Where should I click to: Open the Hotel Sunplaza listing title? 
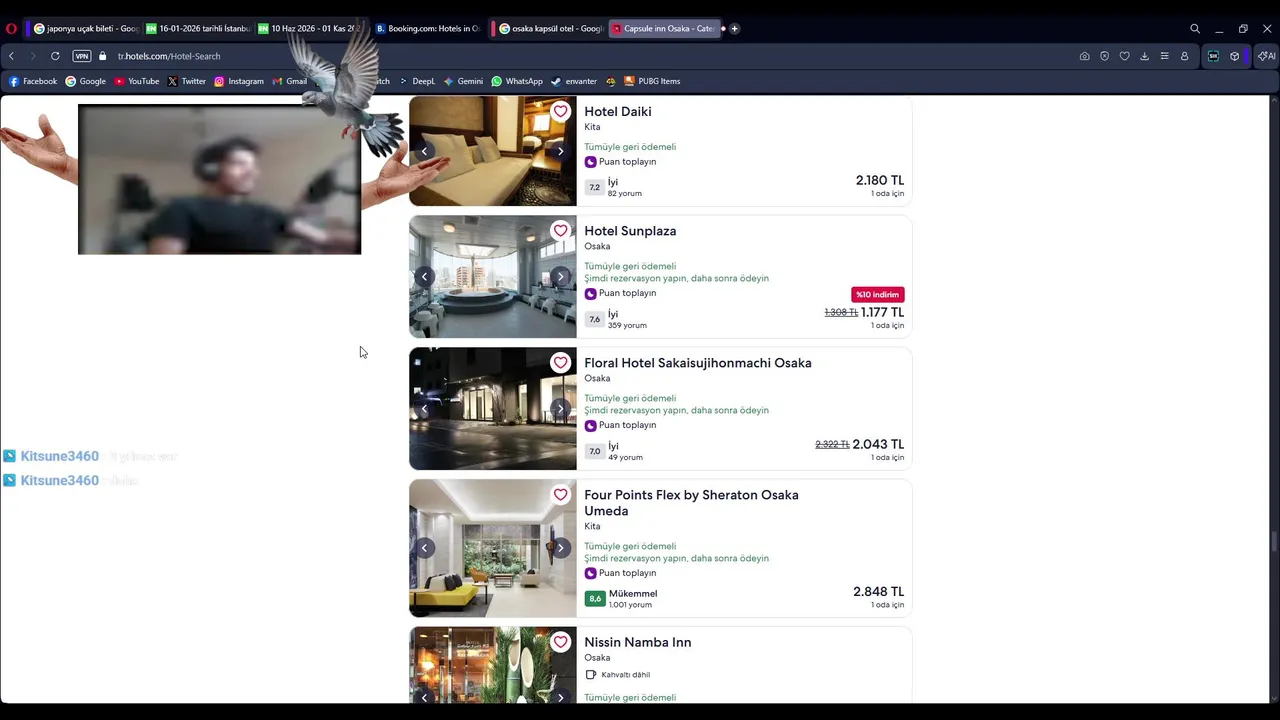pyautogui.click(x=630, y=231)
